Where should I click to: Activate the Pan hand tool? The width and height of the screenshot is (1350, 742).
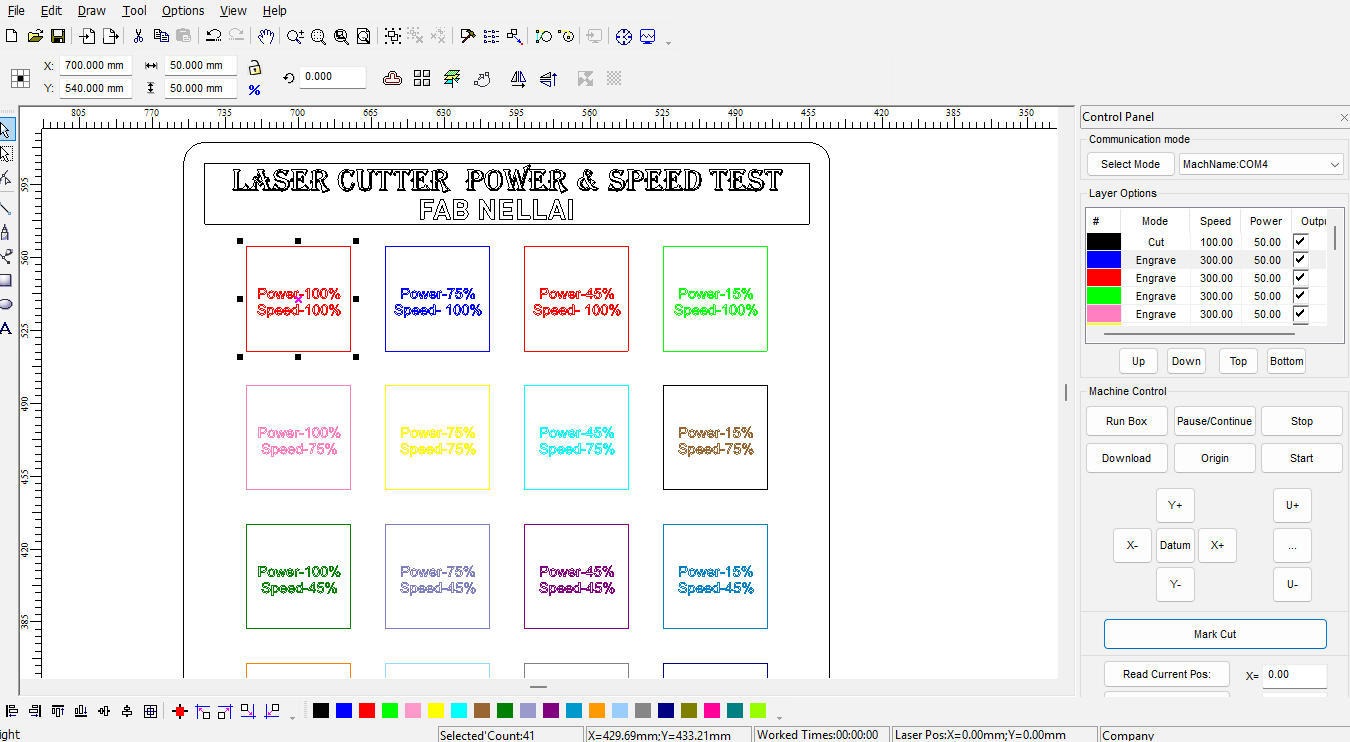pyautogui.click(x=266, y=36)
